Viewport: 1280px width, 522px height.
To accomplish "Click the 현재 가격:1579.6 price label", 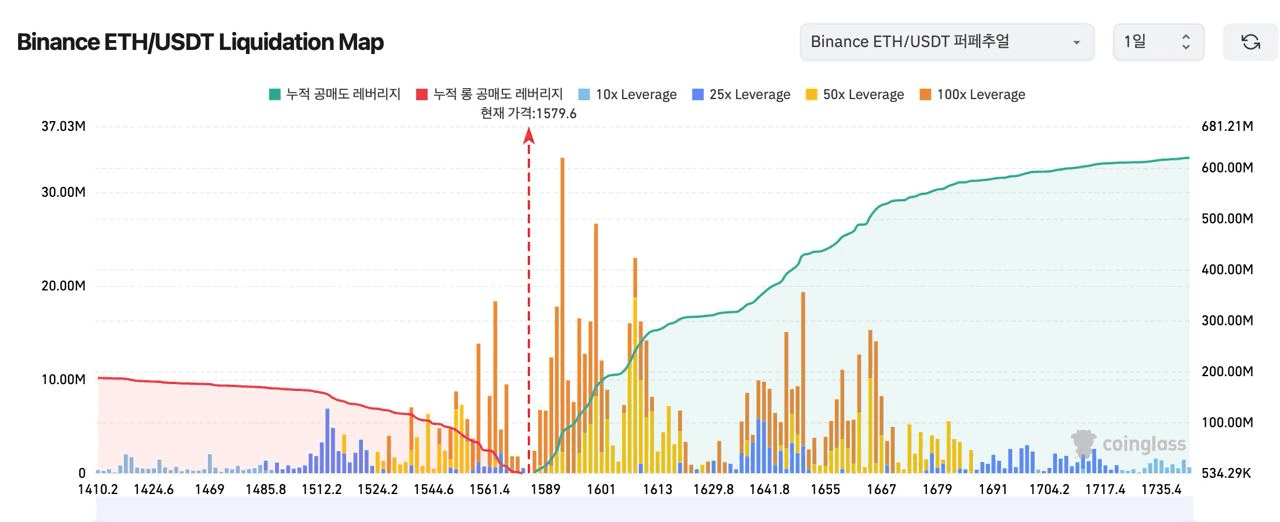I will (x=528, y=113).
